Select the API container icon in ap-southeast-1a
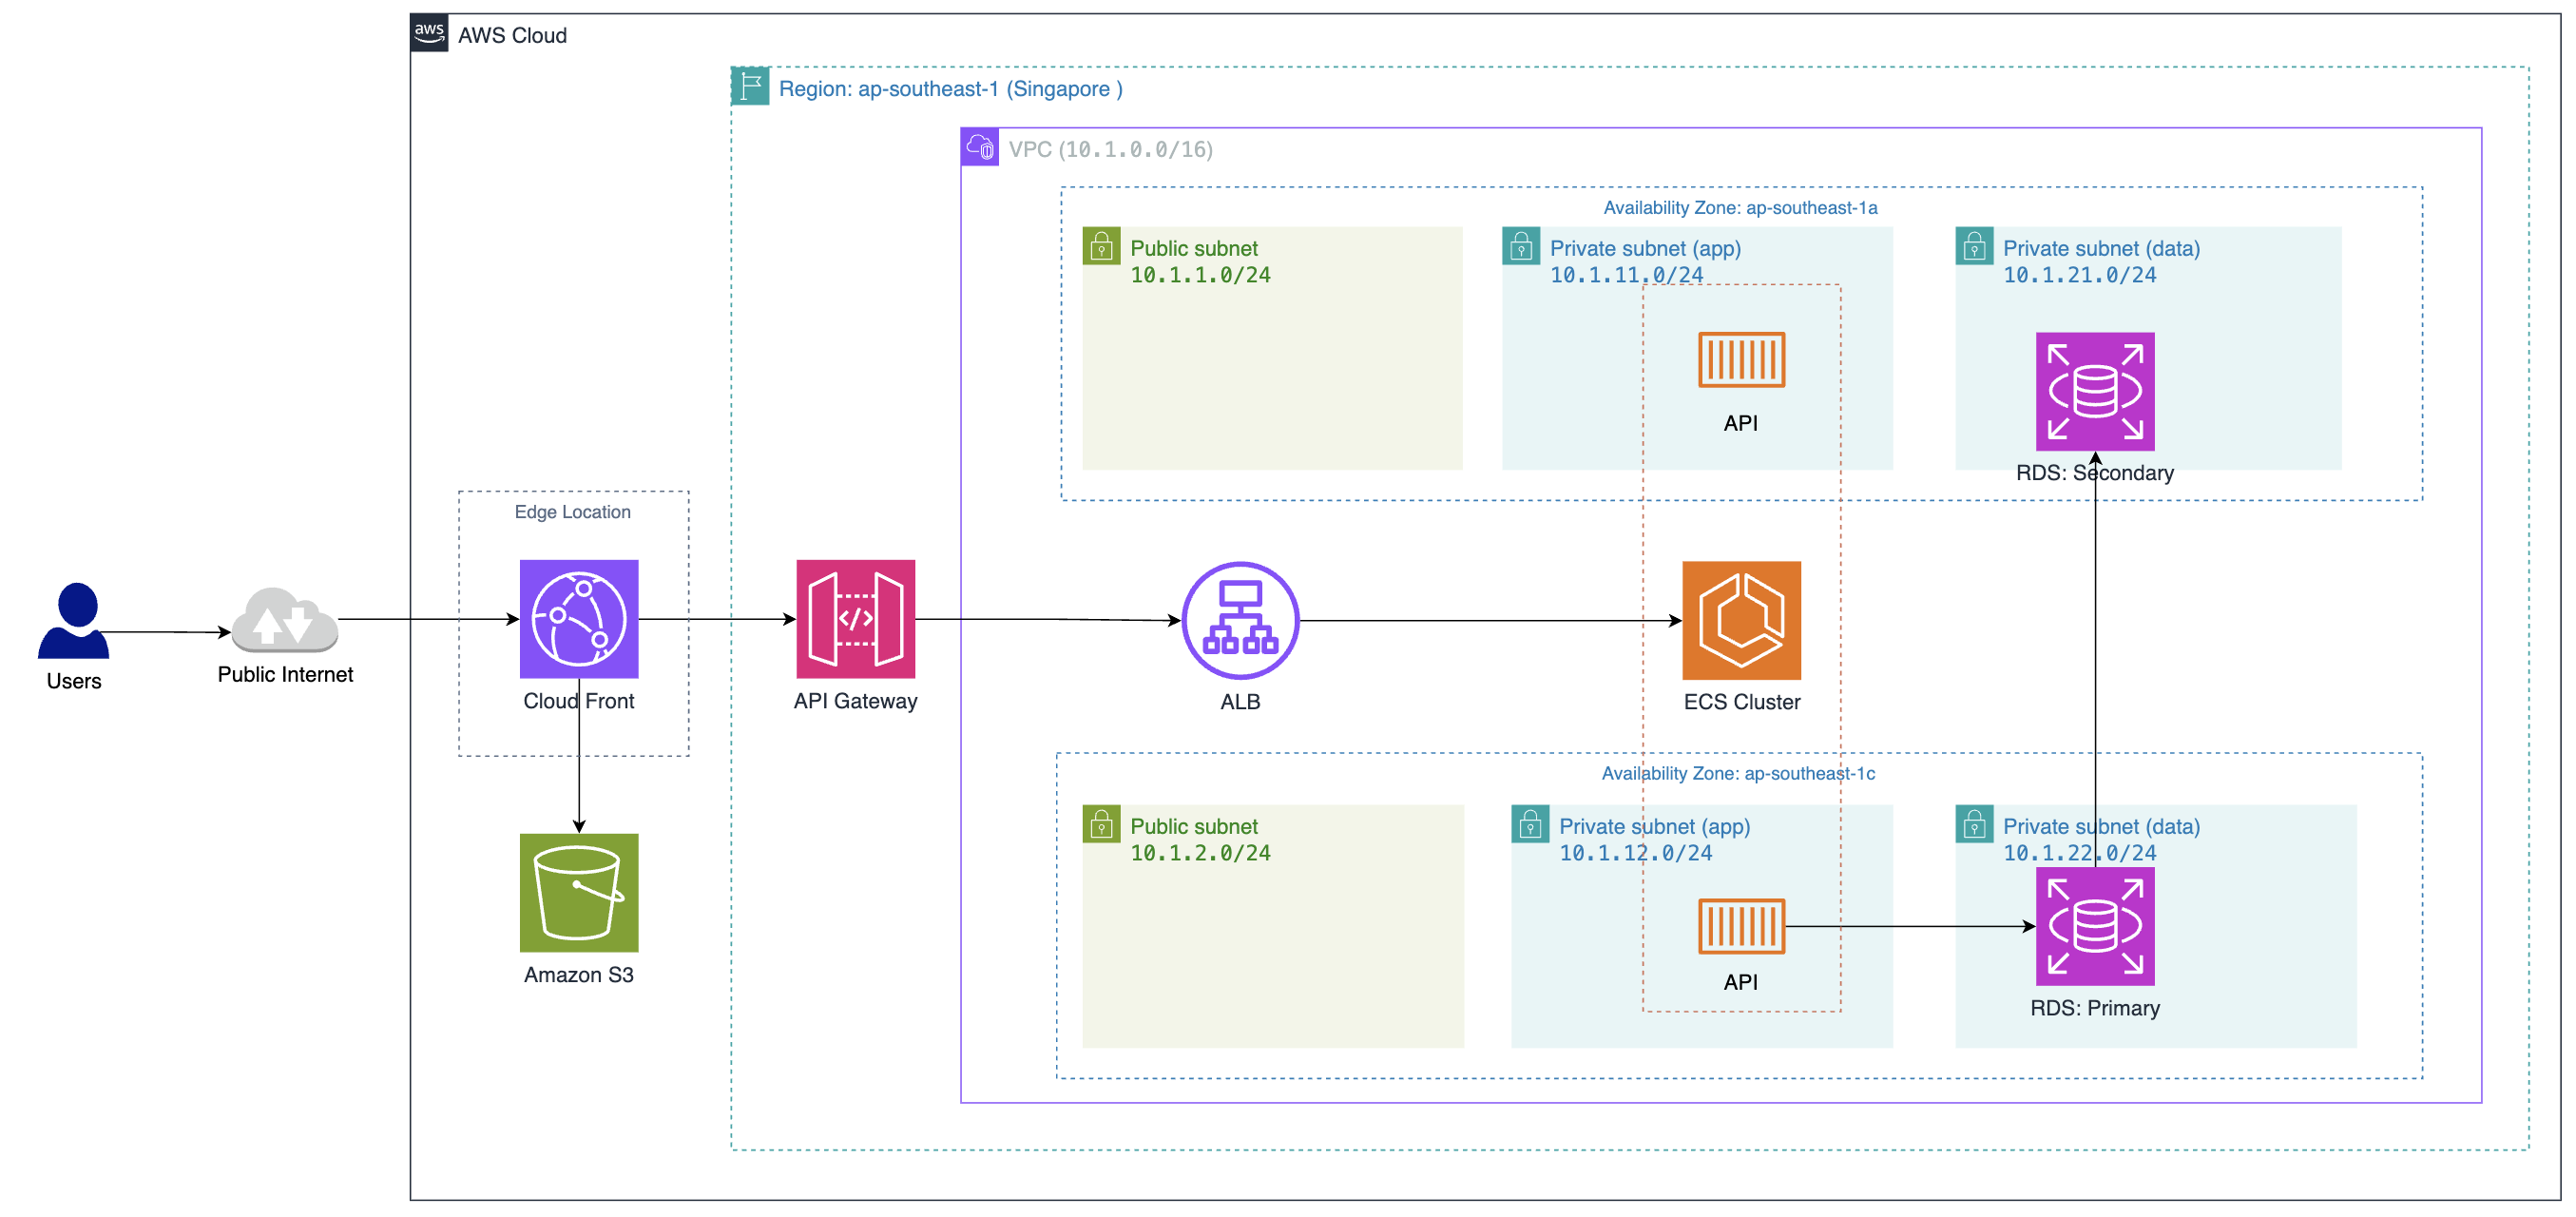Image resolution: width=2576 pixels, height=1217 pixels. (1741, 360)
